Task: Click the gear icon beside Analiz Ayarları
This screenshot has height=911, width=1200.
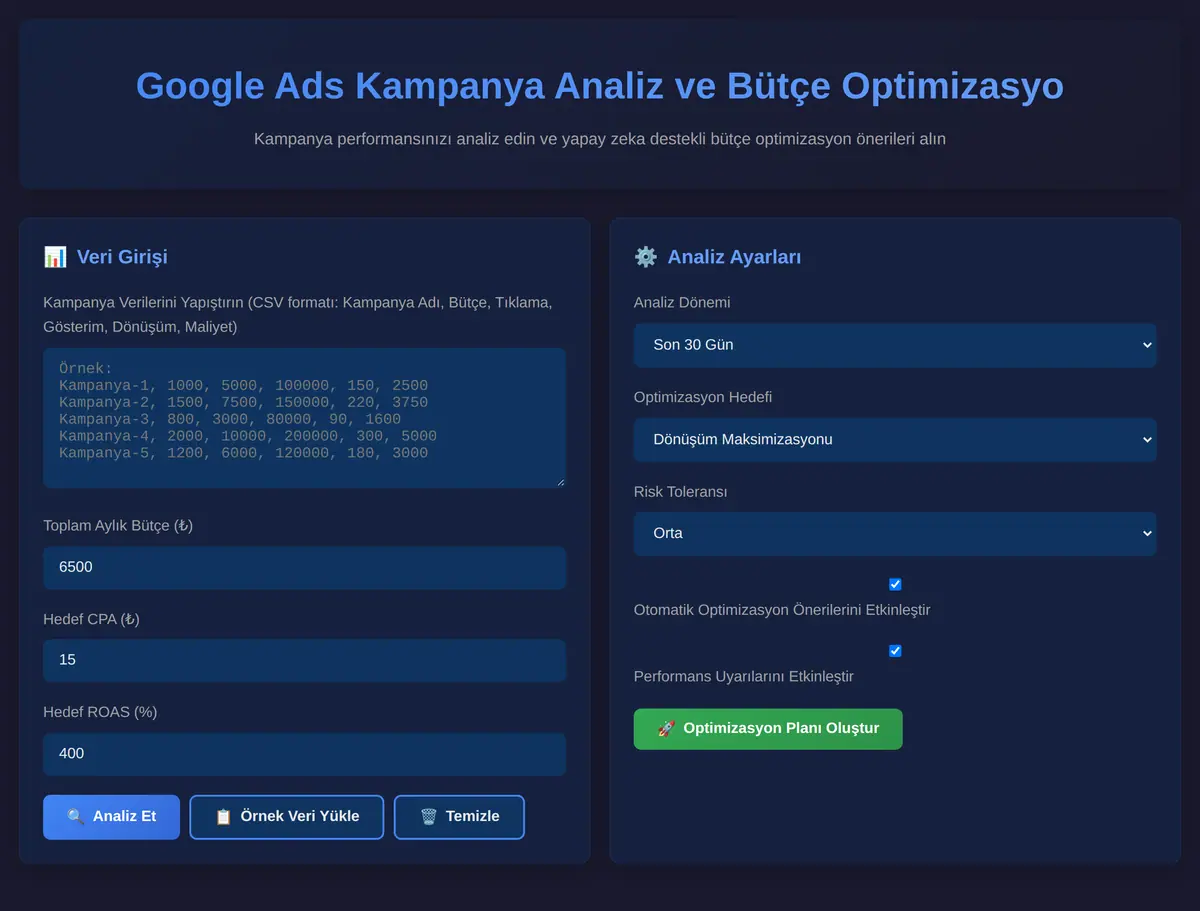Action: [646, 257]
